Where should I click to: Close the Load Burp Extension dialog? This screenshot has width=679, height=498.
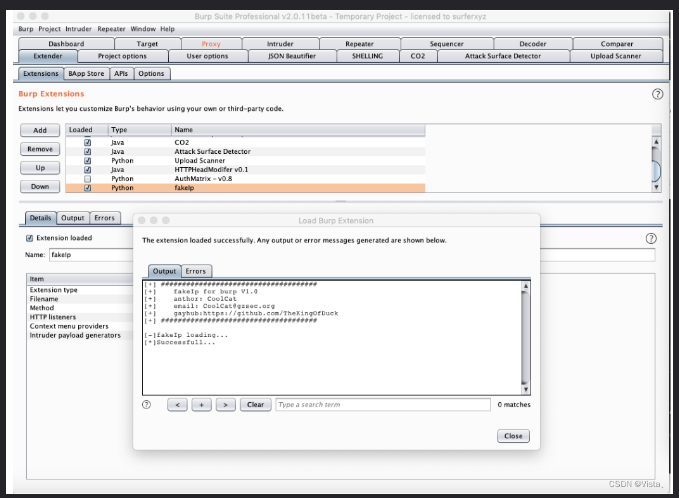pos(513,436)
